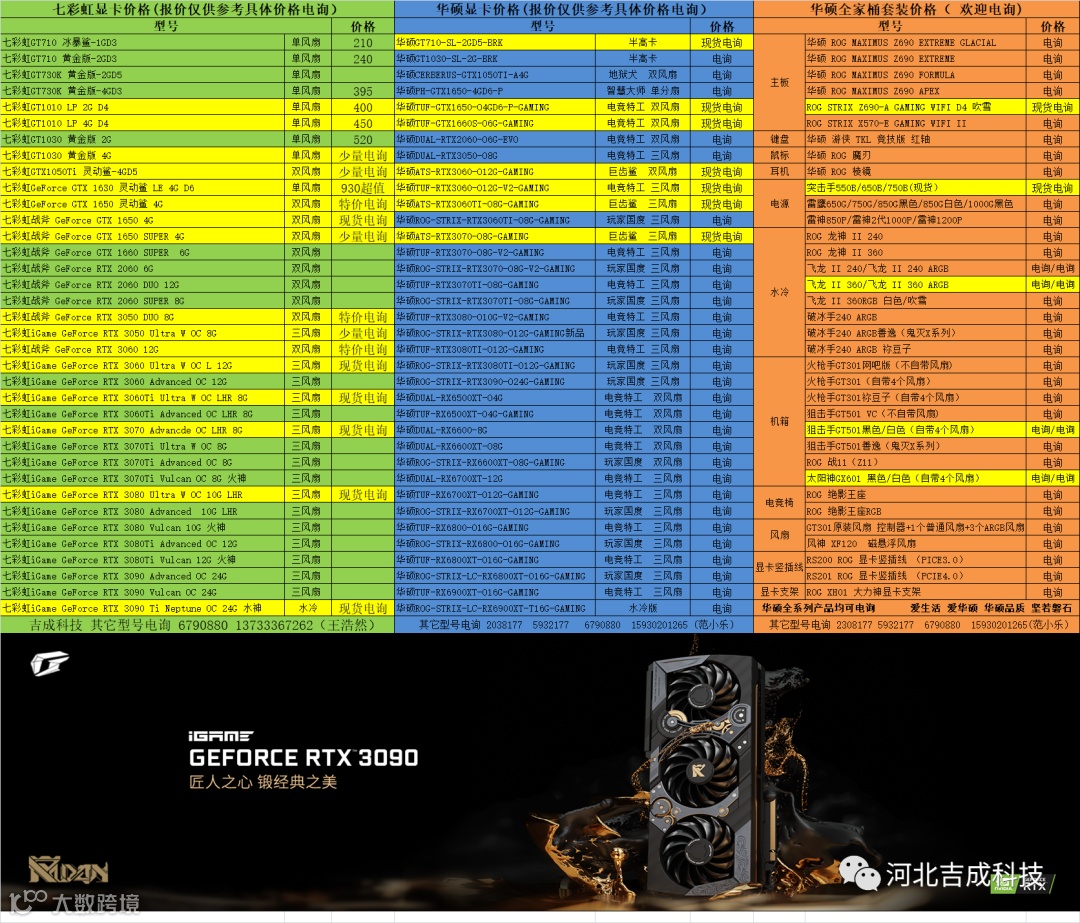Select 华硕 ROG MAXIMUS Z690 FORMULA
The height and width of the screenshot is (923, 1080).
tap(915, 74)
